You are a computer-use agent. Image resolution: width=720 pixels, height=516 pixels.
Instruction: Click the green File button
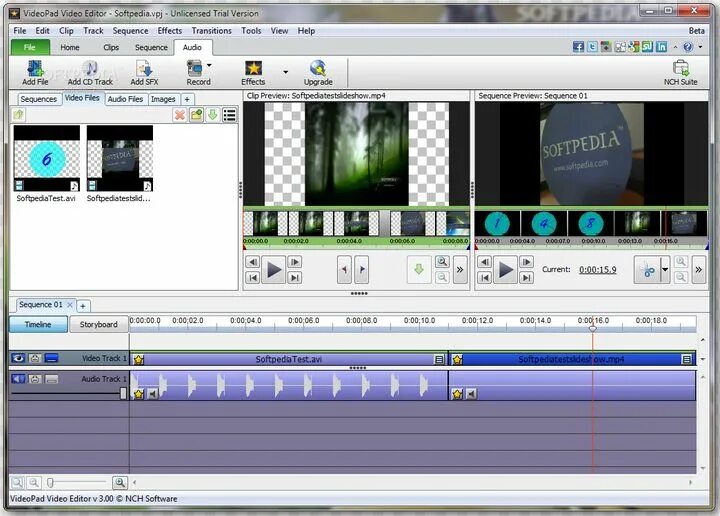point(30,47)
